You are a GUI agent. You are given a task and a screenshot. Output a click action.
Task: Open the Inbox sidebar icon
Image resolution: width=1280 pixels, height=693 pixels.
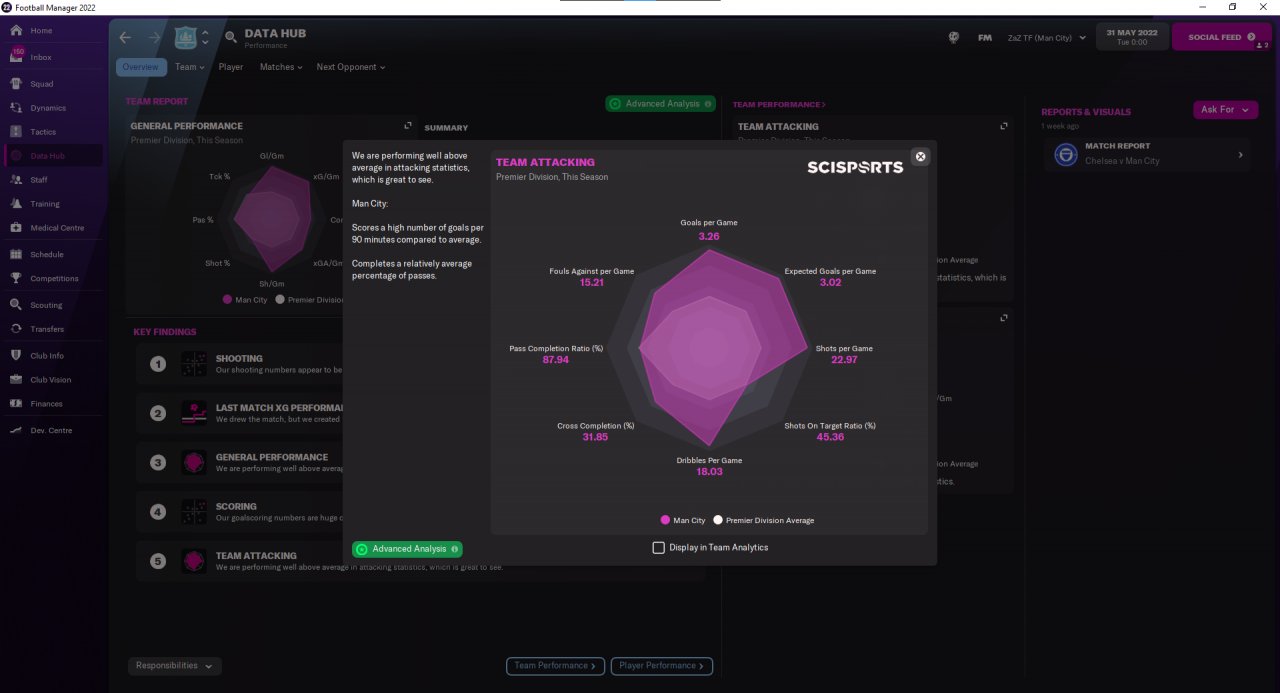pos(16,57)
